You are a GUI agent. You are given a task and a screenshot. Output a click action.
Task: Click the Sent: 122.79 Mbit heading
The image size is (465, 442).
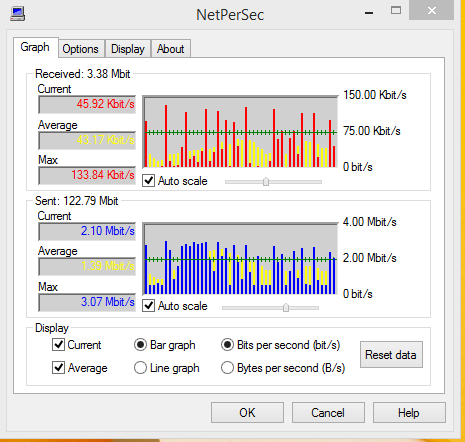click(x=77, y=201)
